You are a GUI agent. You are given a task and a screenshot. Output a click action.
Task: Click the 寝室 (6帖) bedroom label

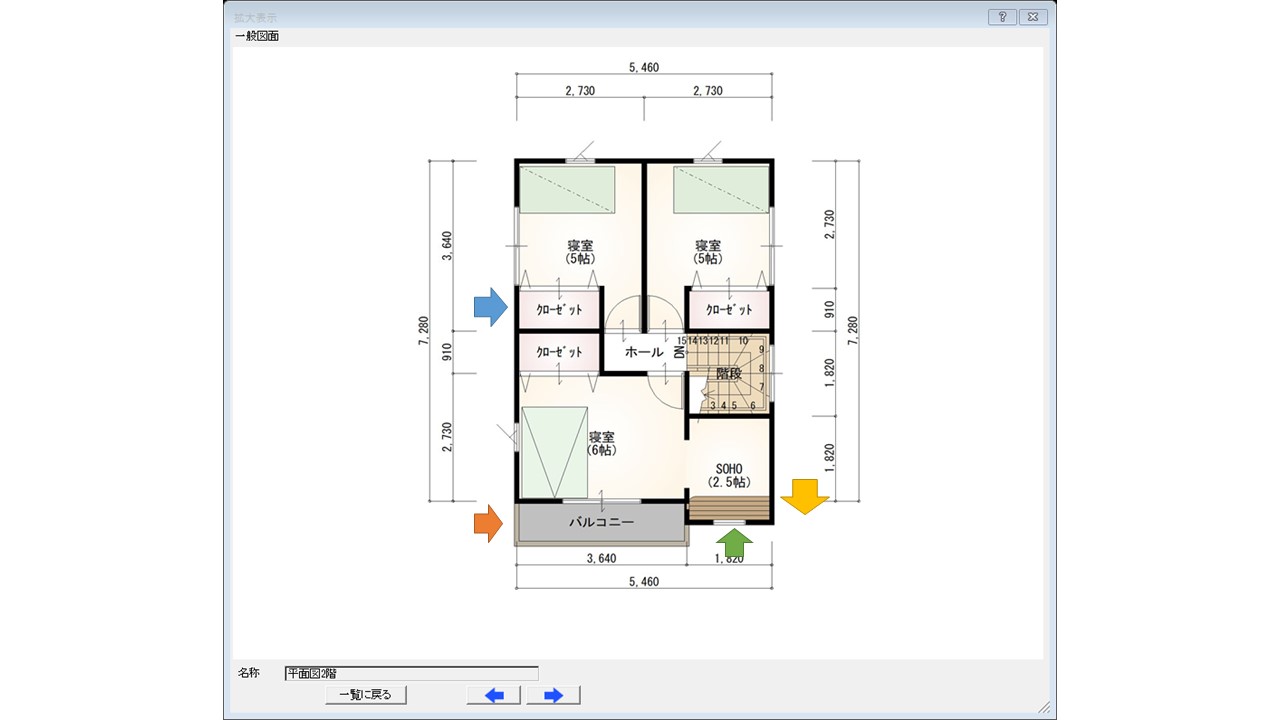[601, 443]
